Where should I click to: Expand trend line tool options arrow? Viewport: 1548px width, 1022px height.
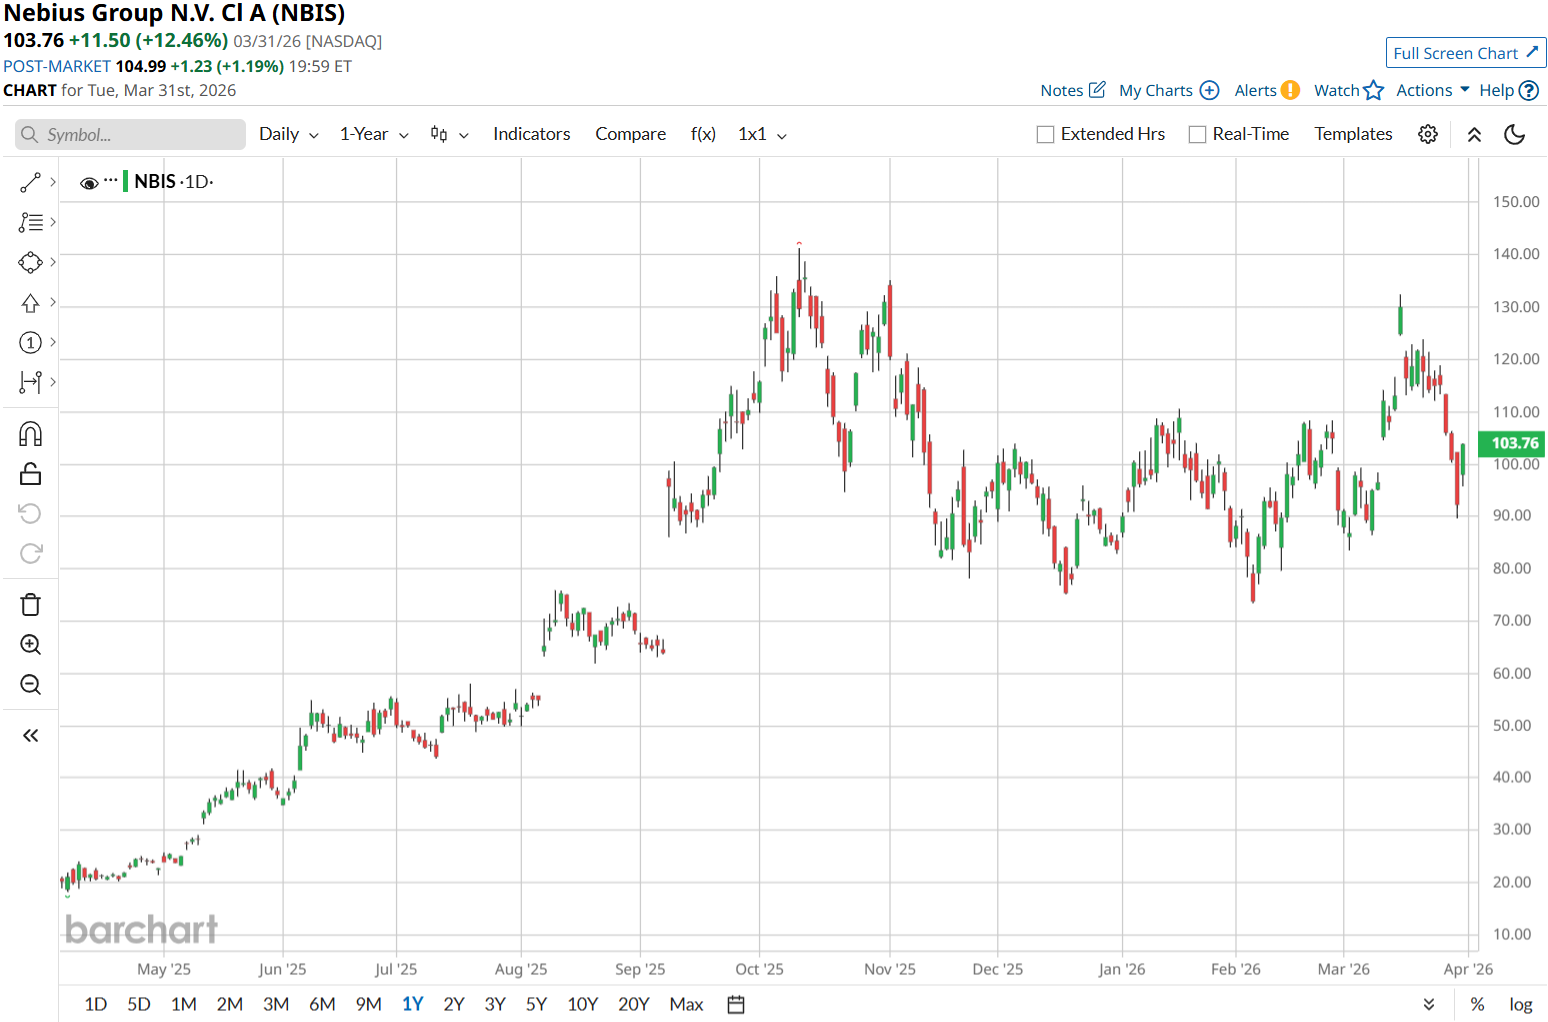click(x=52, y=182)
